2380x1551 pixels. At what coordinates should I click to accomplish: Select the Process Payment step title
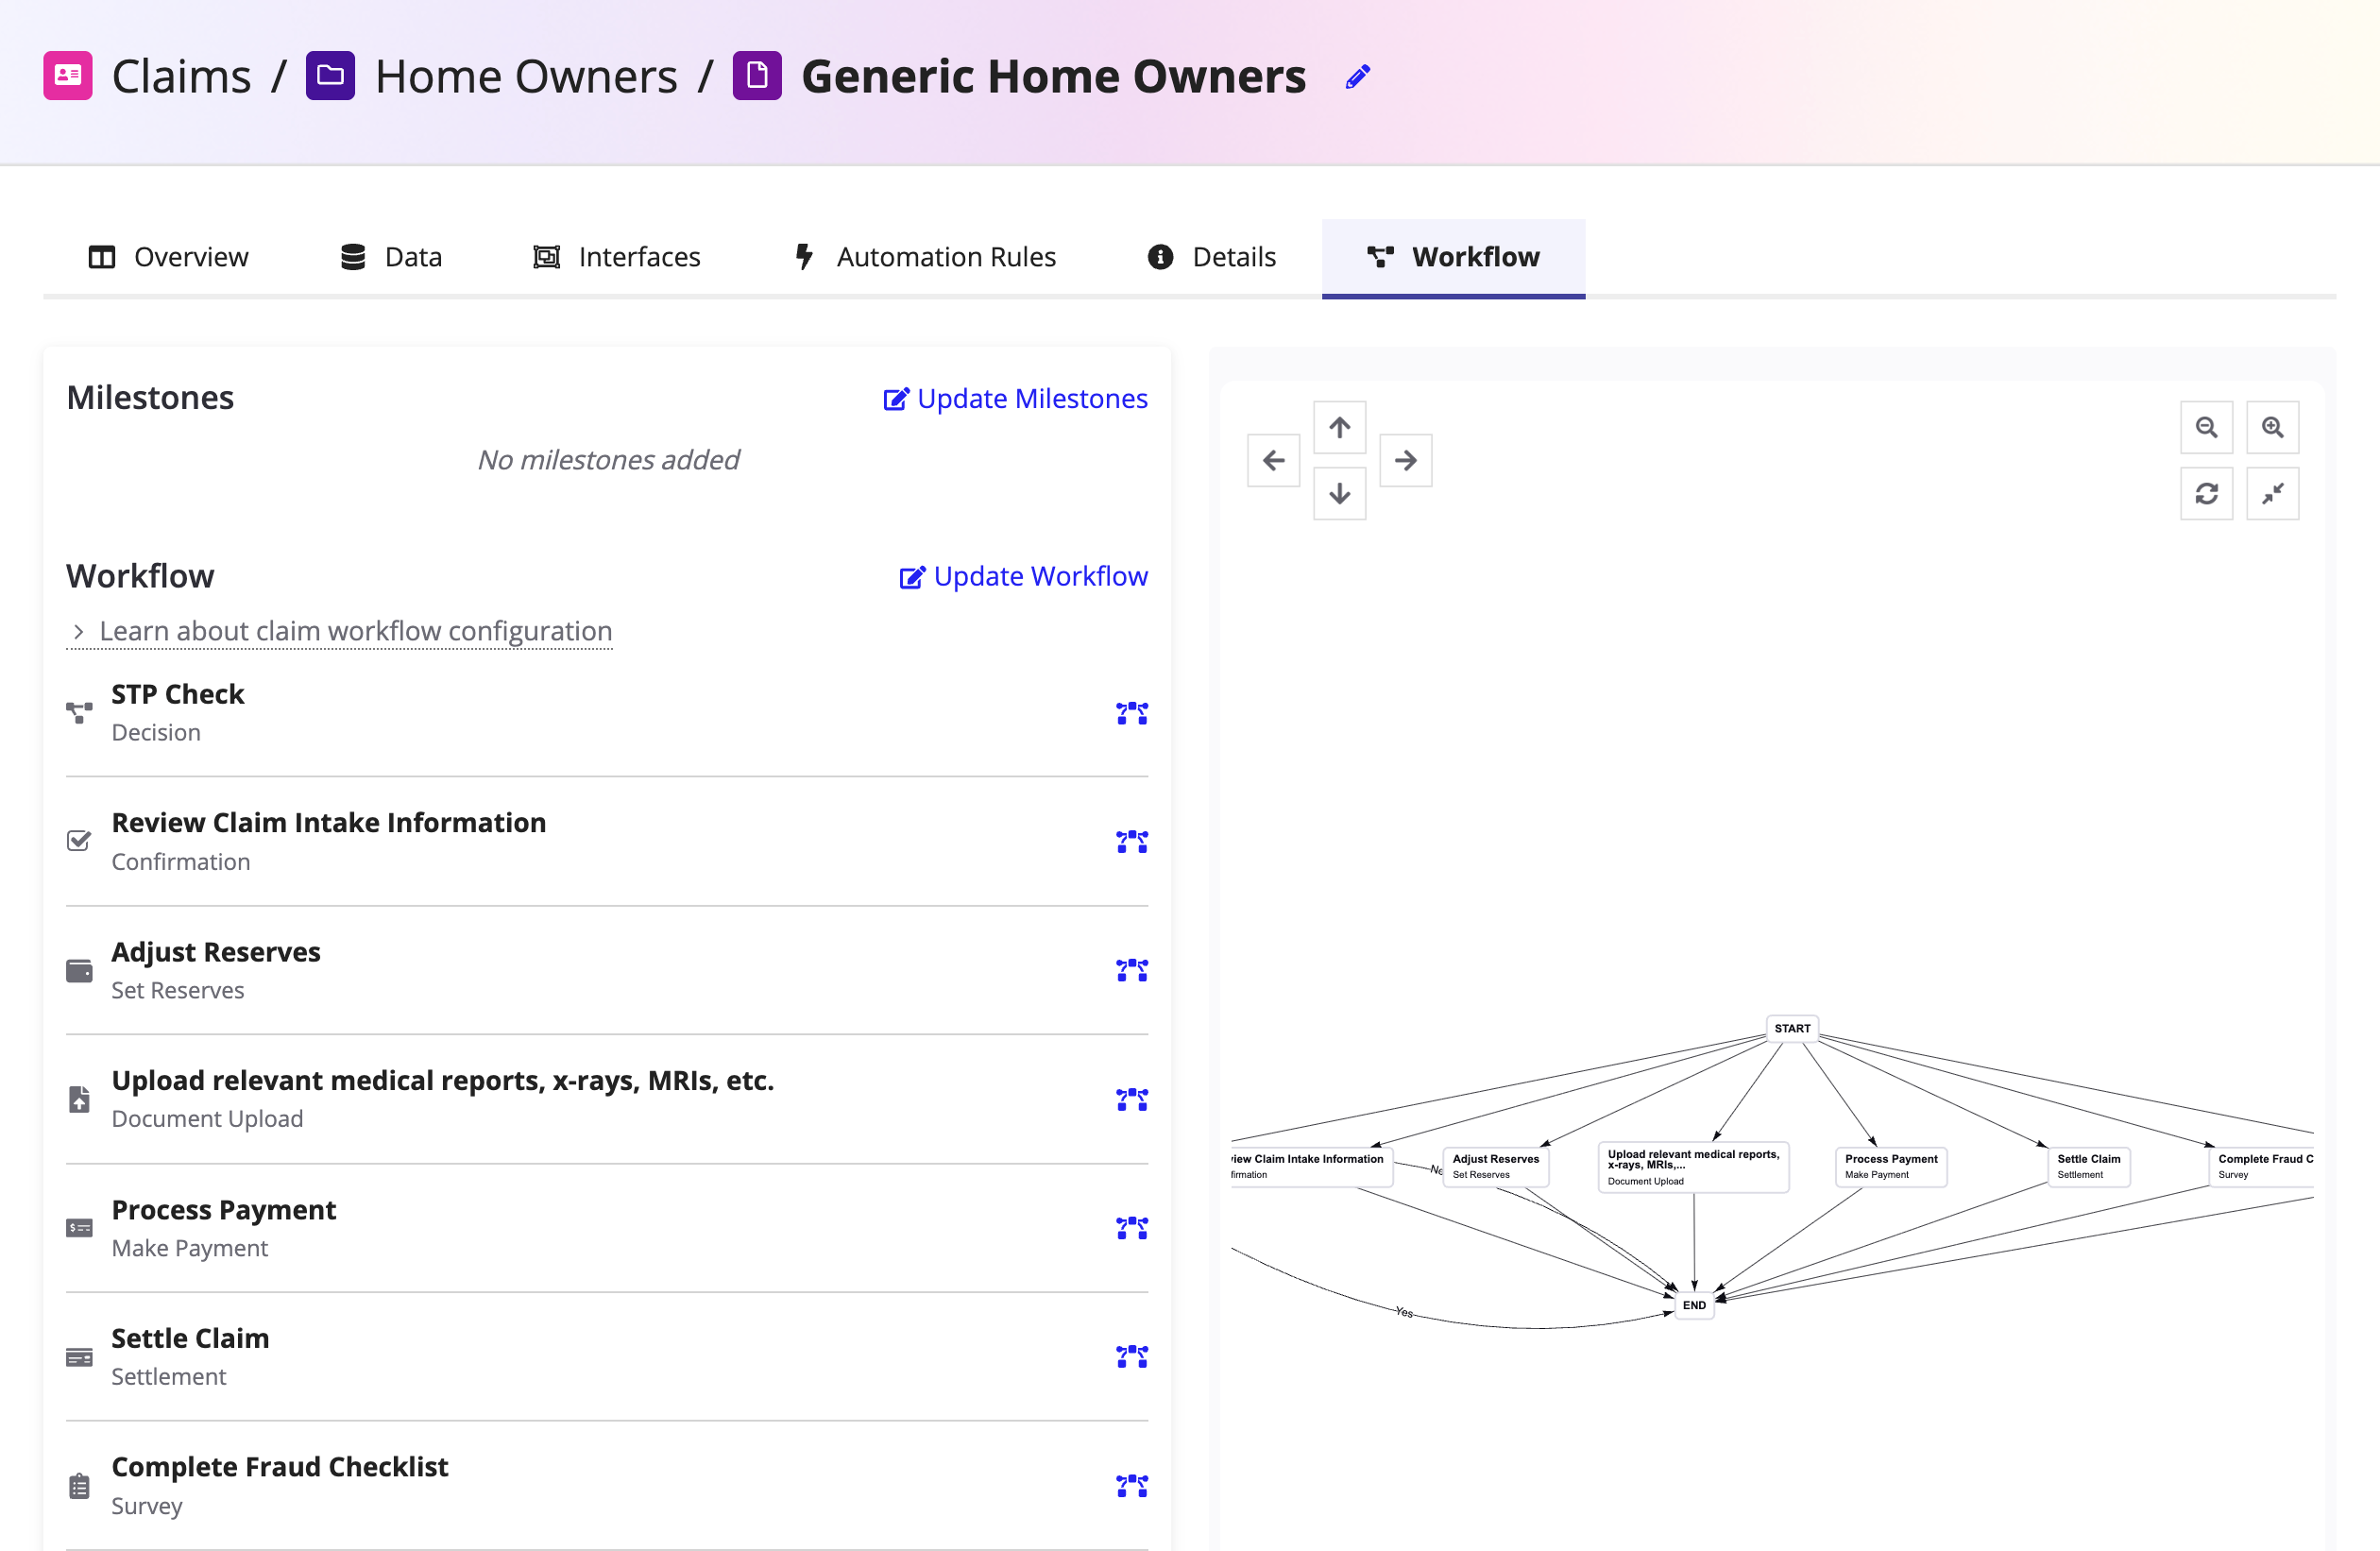pyautogui.click(x=224, y=1209)
